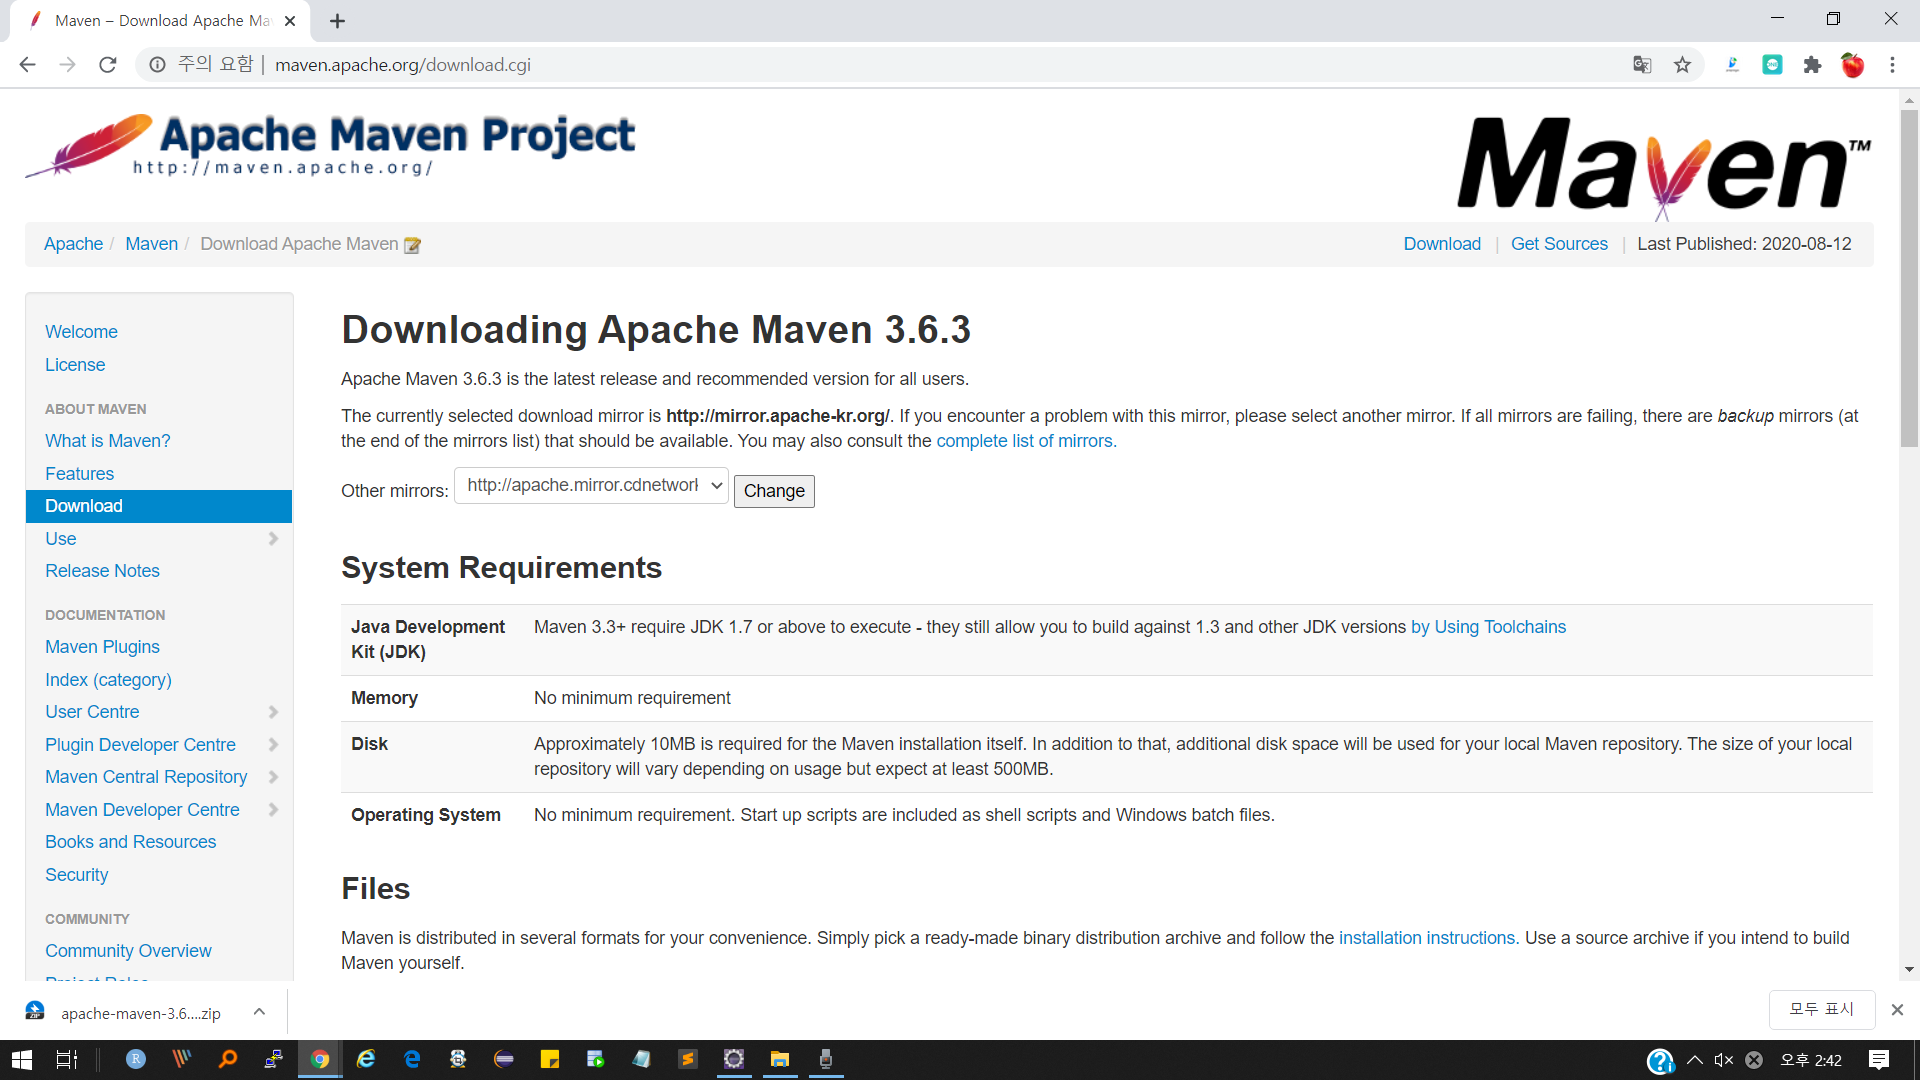Click the scrollbar down arrow

click(1909, 969)
